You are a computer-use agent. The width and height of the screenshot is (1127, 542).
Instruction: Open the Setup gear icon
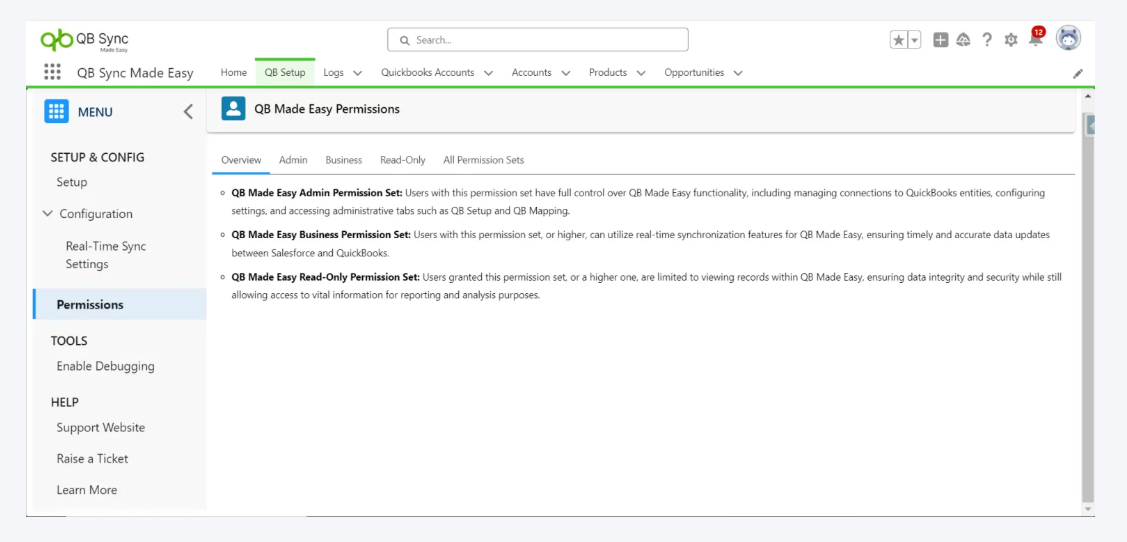(1011, 40)
